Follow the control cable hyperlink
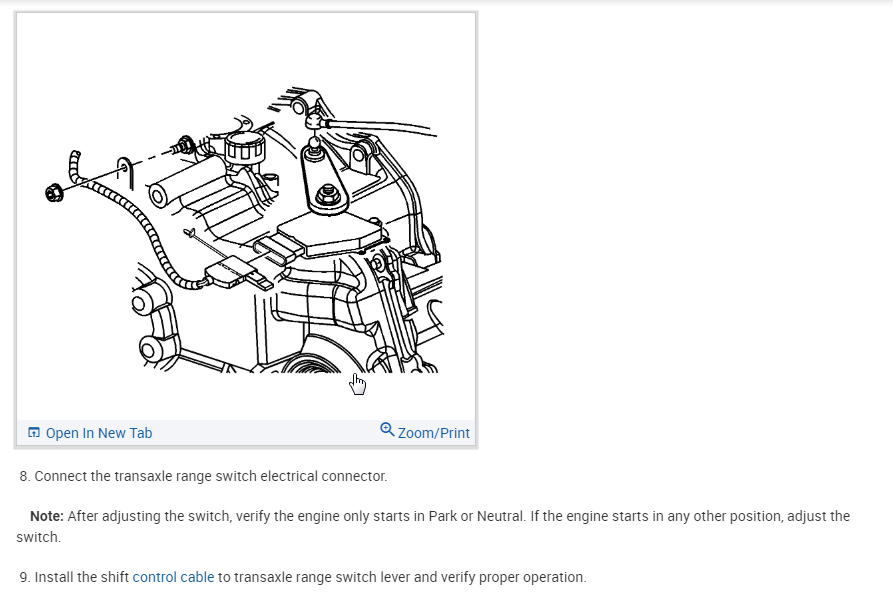Screen dimensions: 893x604 pos(173,577)
